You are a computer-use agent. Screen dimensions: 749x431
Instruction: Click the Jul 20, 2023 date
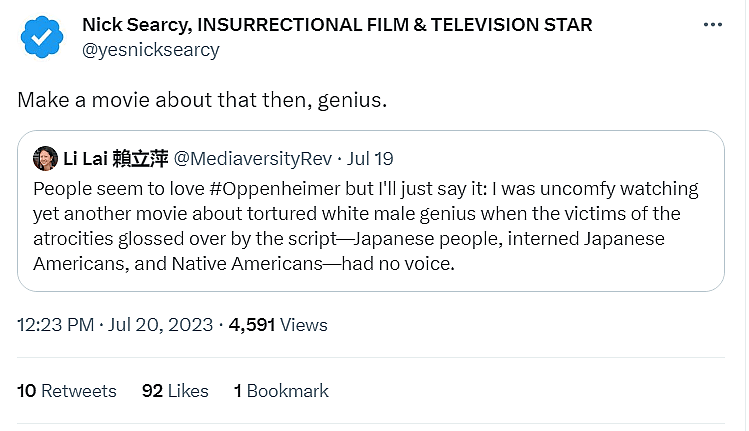161,325
